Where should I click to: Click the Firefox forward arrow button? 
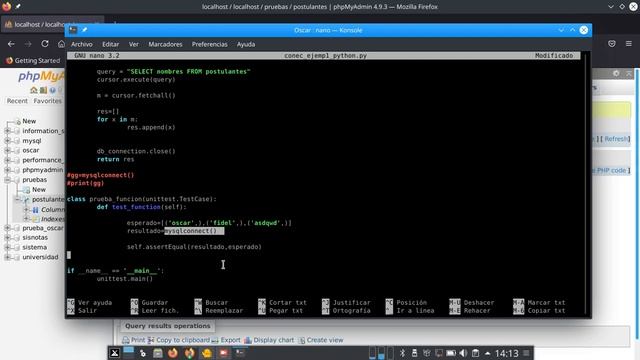point(28,44)
